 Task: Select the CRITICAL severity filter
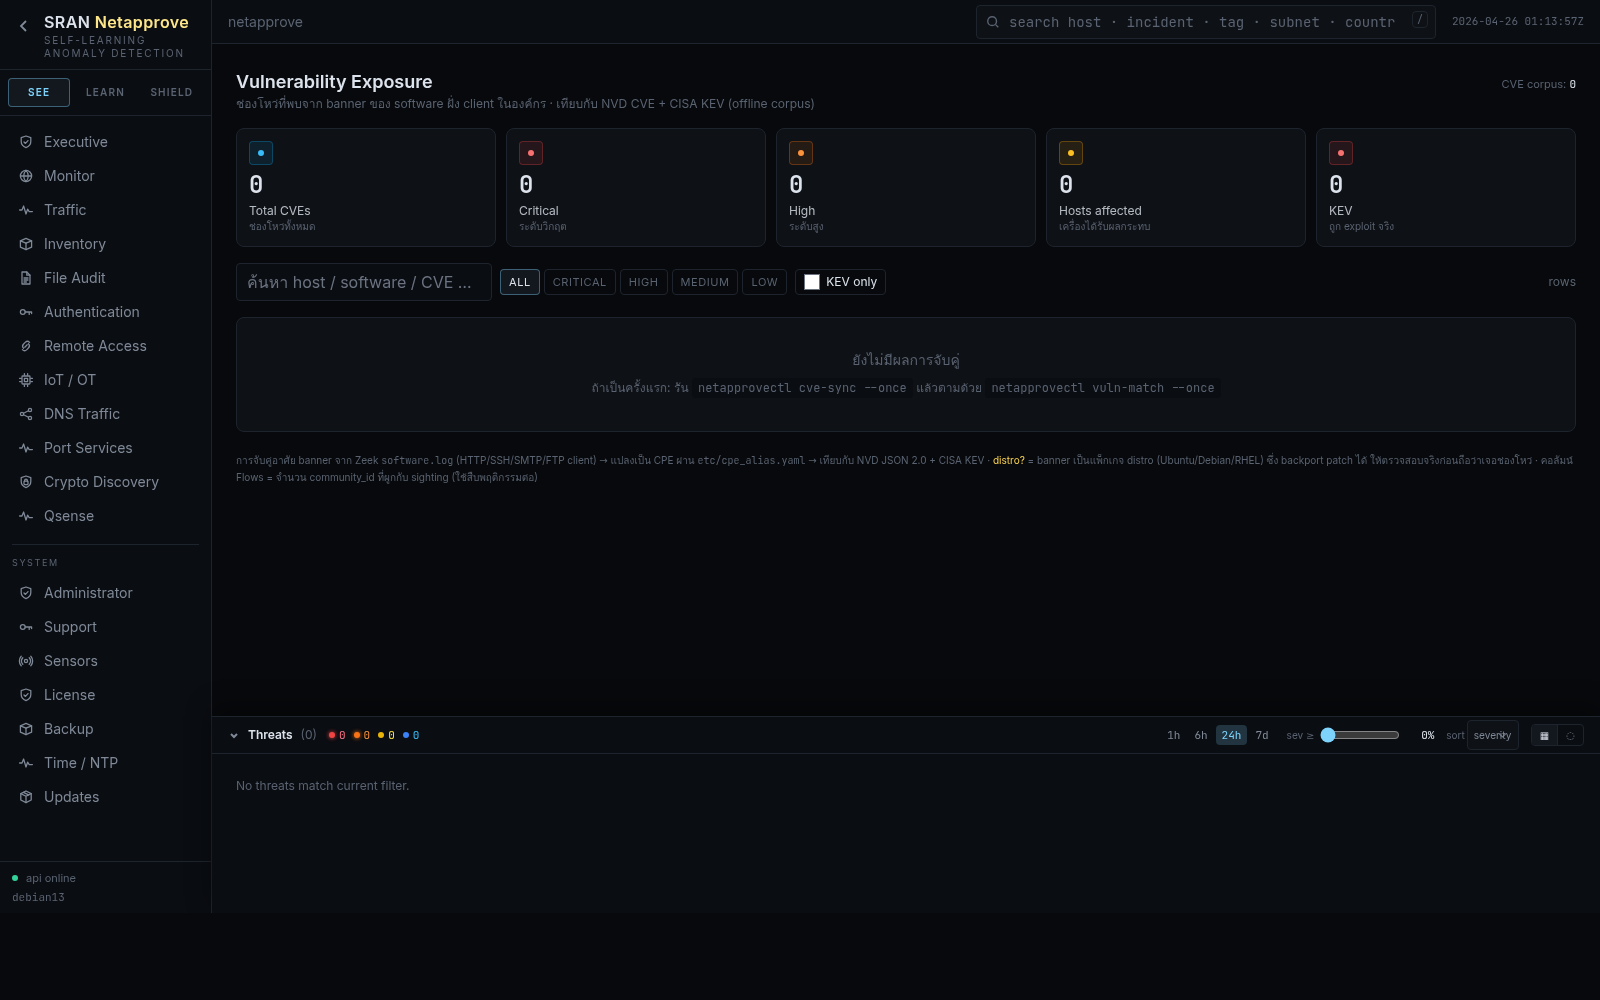coord(579,282)
